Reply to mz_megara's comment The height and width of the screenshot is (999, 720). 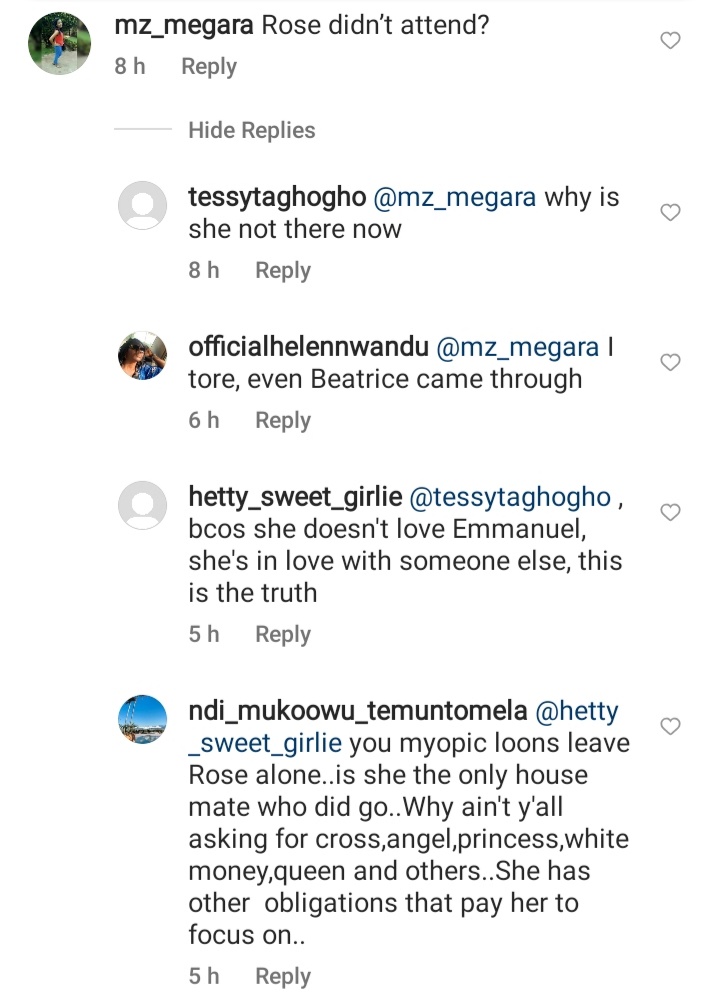[x=209, y=67]
